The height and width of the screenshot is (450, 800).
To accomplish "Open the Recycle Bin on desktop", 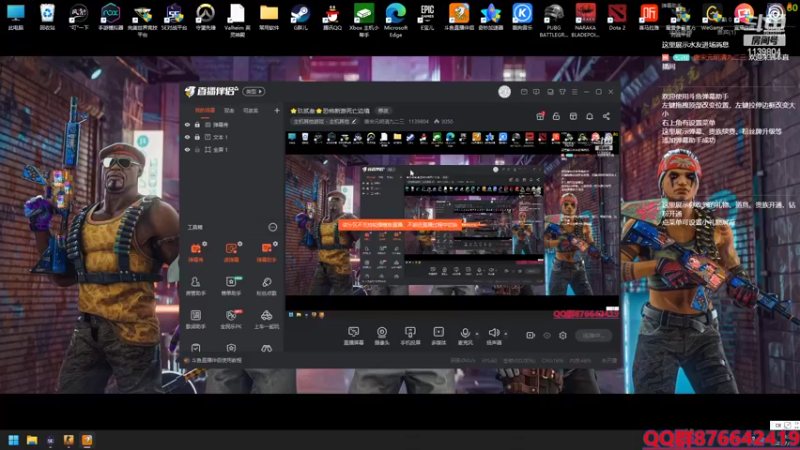I will 47,16.
